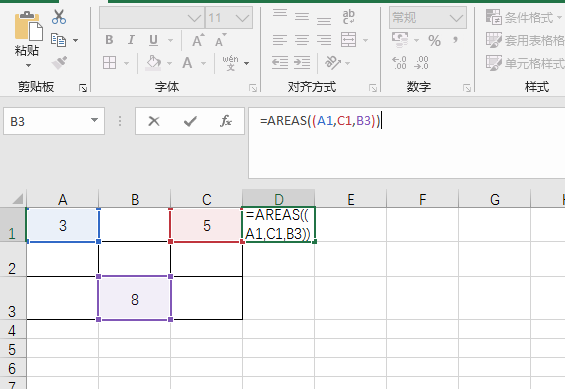The image size is (565, 389).
Task: Open font color picker arrow
Action: click(203, 63)
